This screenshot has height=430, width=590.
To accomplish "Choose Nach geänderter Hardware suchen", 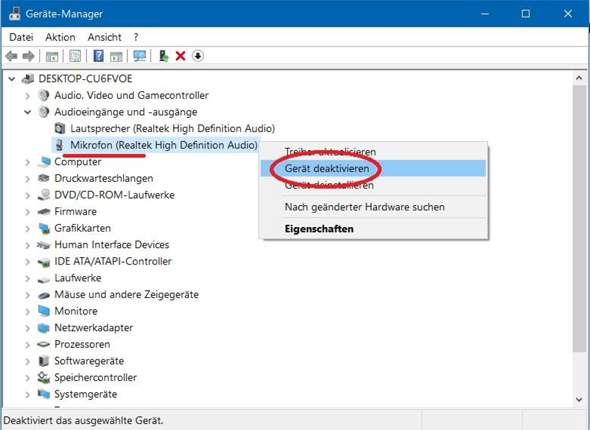I will [373, 207].
